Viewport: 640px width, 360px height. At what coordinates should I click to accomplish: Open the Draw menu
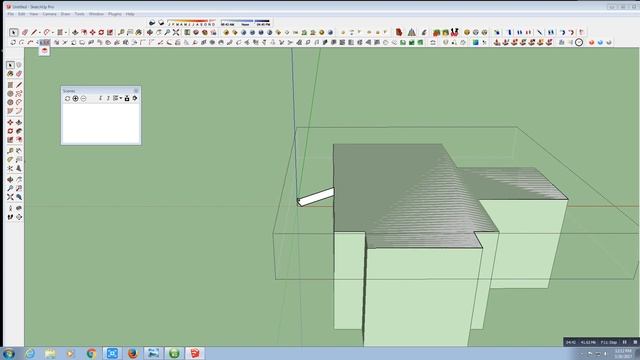[x=65, y=14]
